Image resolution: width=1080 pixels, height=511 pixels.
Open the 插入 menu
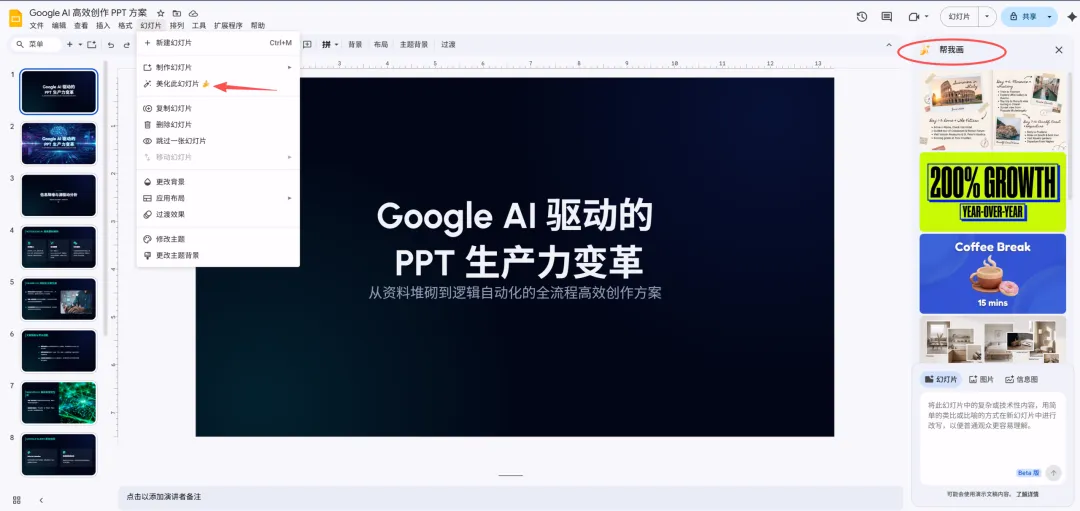coord(103,25)
